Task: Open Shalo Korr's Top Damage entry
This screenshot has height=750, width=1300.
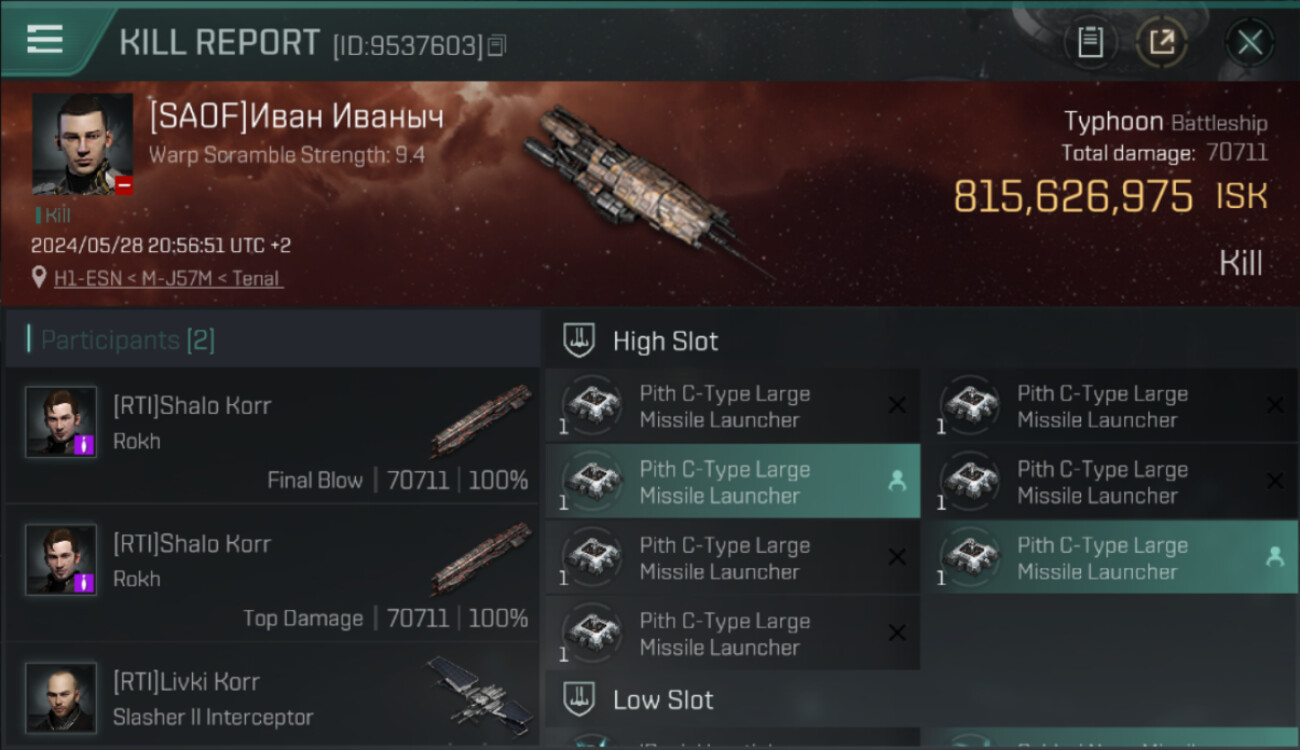Action: pyautogui.click(x=272, y=574)
